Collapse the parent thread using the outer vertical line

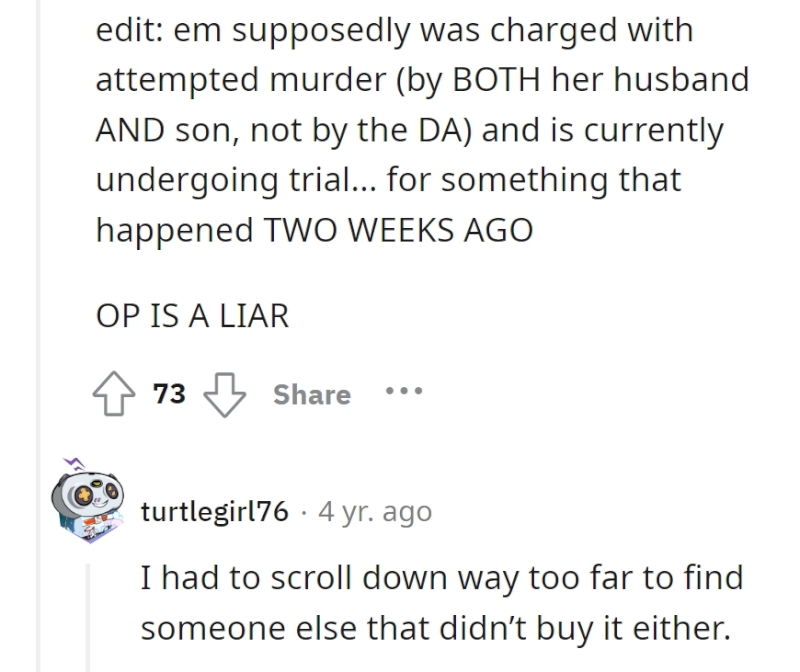coord(38,336)
